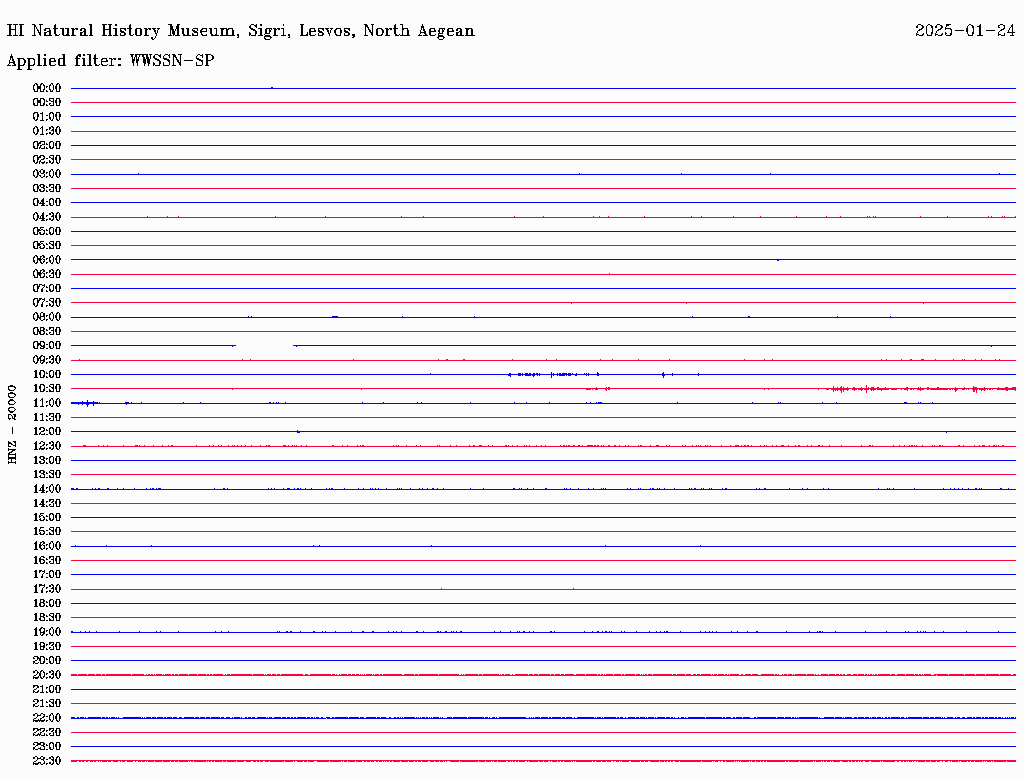Image resolution: width=1024 pixels, height=780 pixels.
Task: Click the 19:30 time label
Action: click(47, 647)
